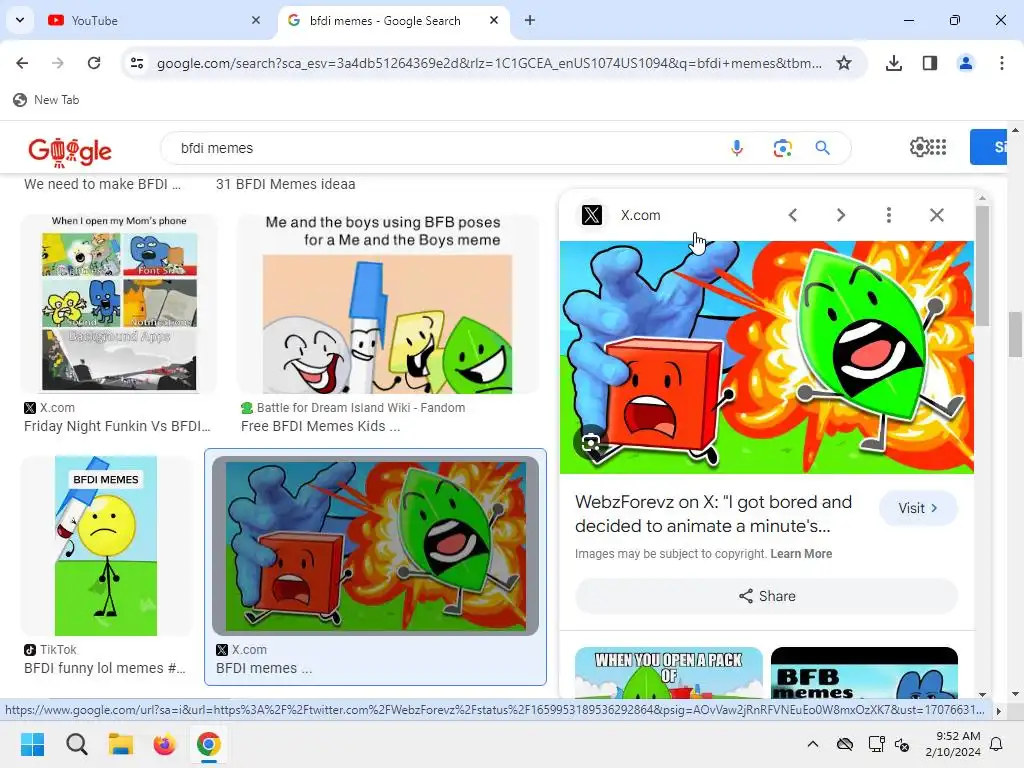1024x768 pixels.
Task: Go to the Google homepage via logo
Action: click(70, 152)
